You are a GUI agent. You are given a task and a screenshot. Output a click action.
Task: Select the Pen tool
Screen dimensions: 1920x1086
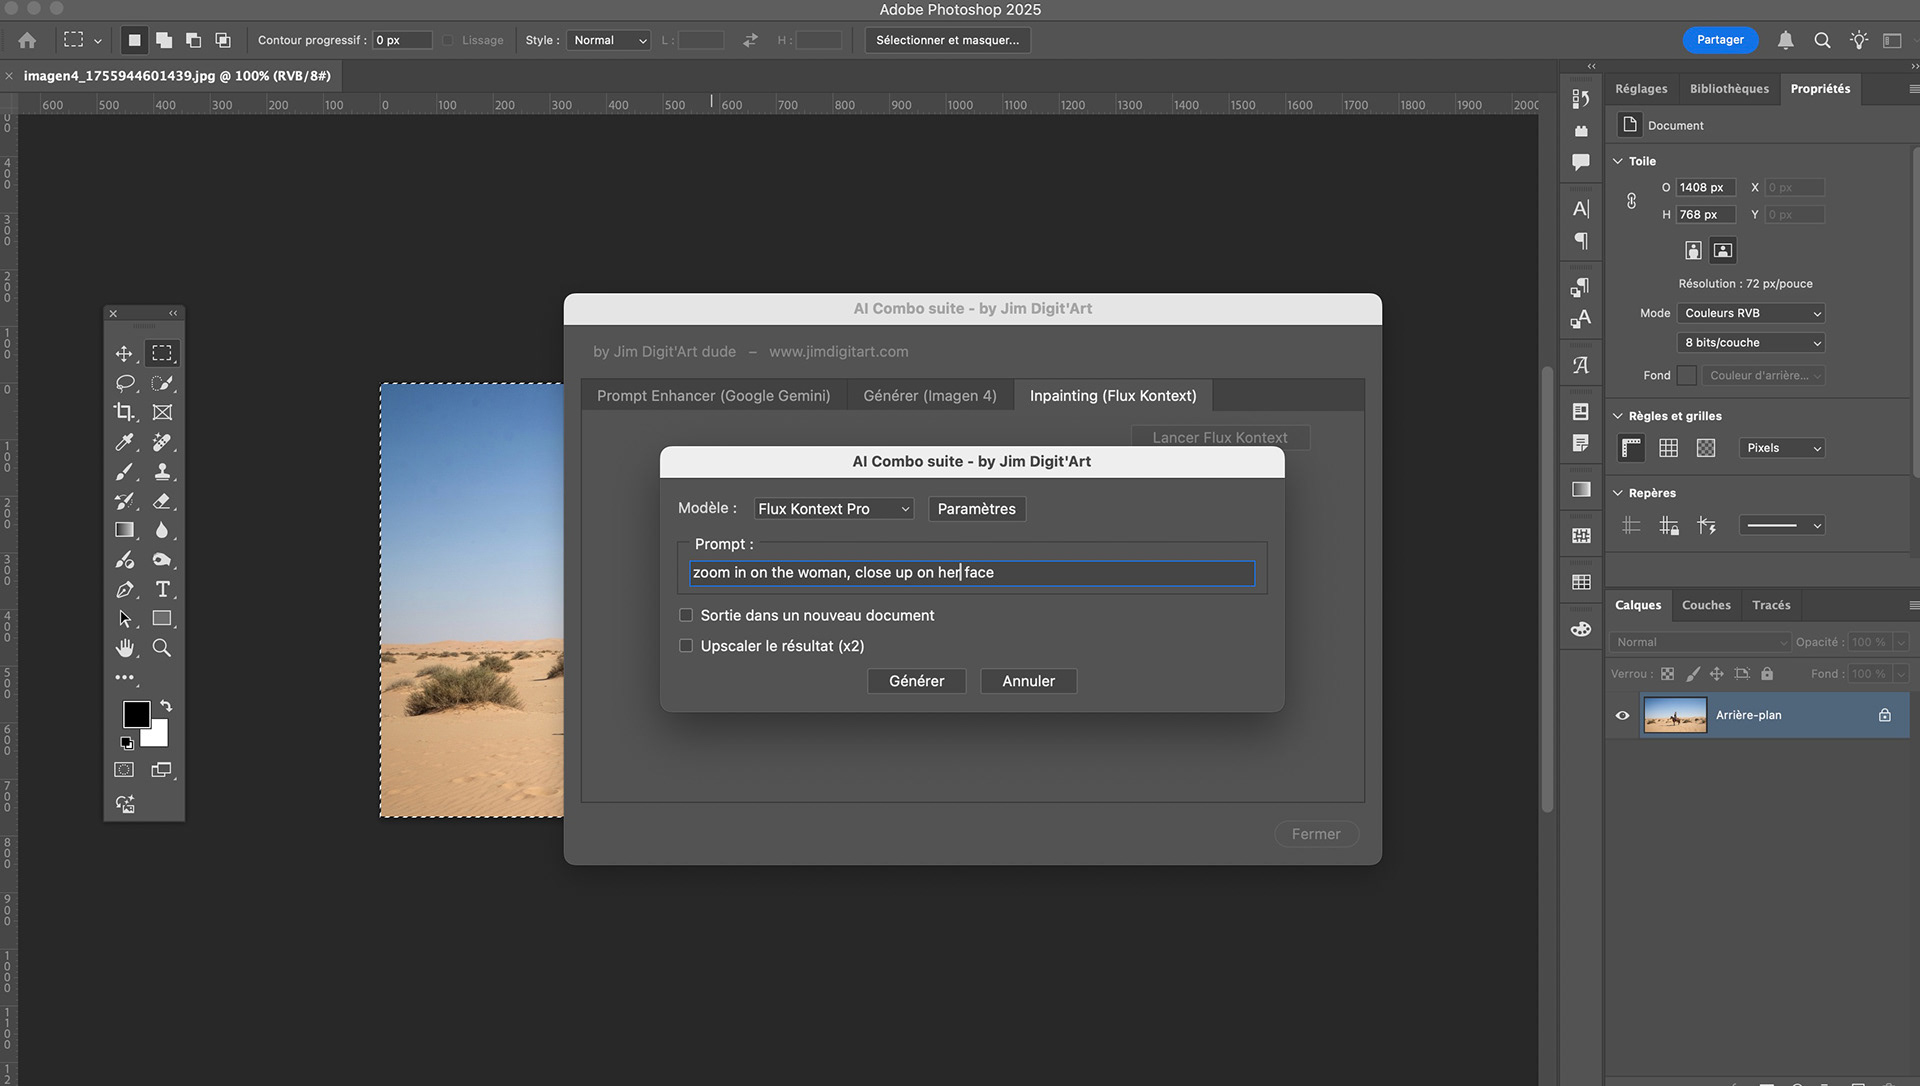click(x=124, y=590)
